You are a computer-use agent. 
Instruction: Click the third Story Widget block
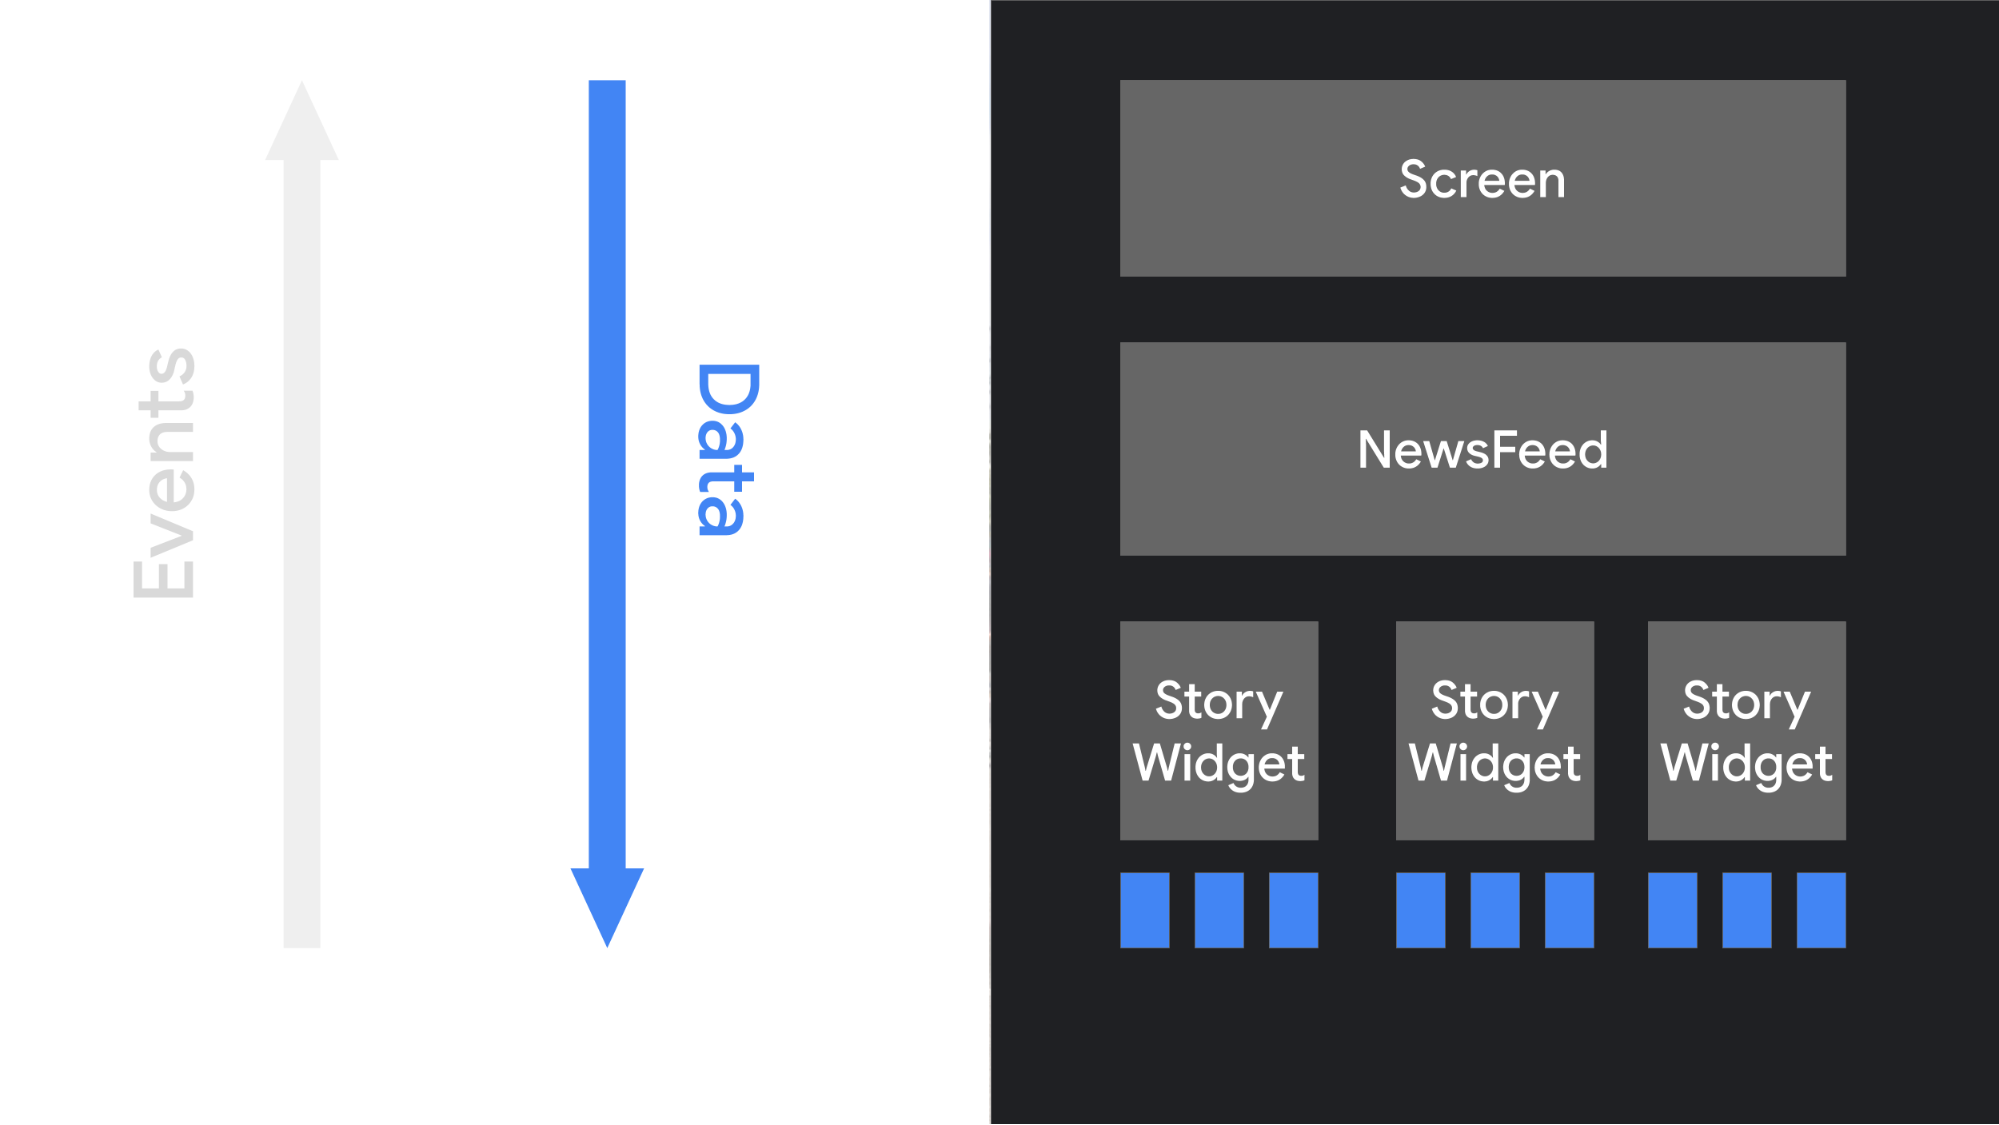click(x=1742, y=729)
